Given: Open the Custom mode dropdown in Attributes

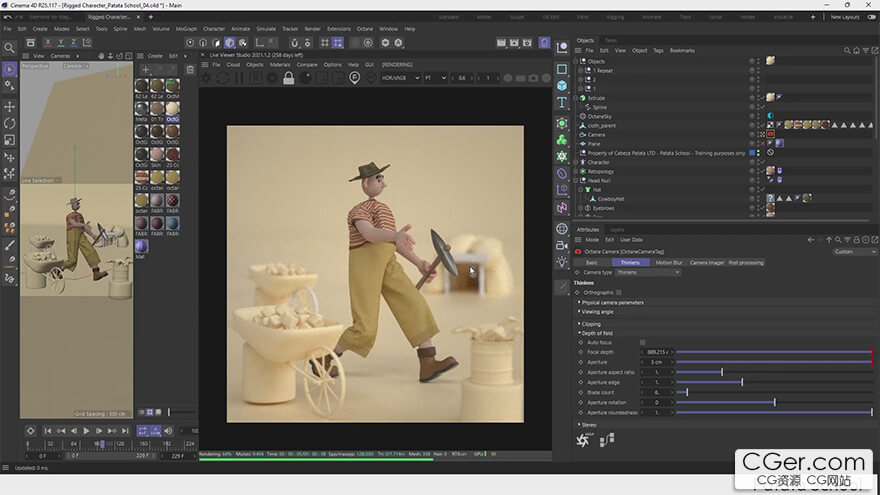Looking at the screenshot, I should click(855, 251).
